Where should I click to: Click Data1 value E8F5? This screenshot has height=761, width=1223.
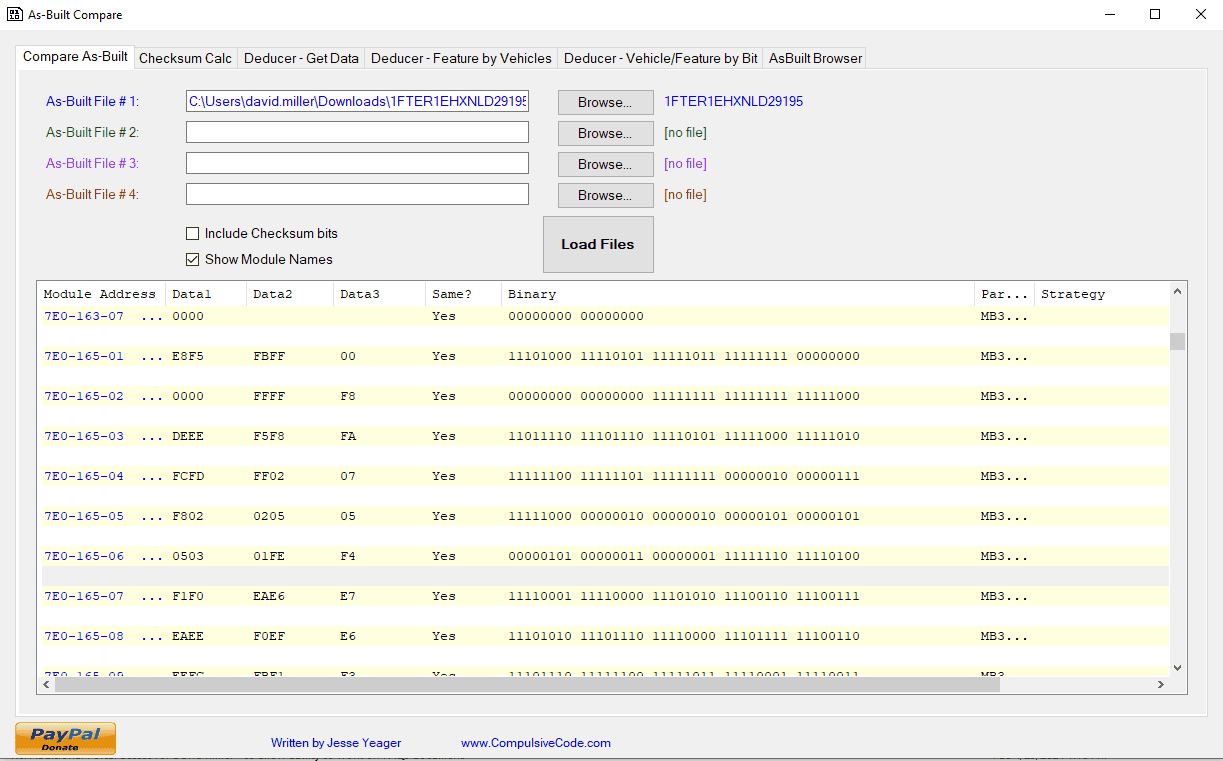(x=188, y=356)
